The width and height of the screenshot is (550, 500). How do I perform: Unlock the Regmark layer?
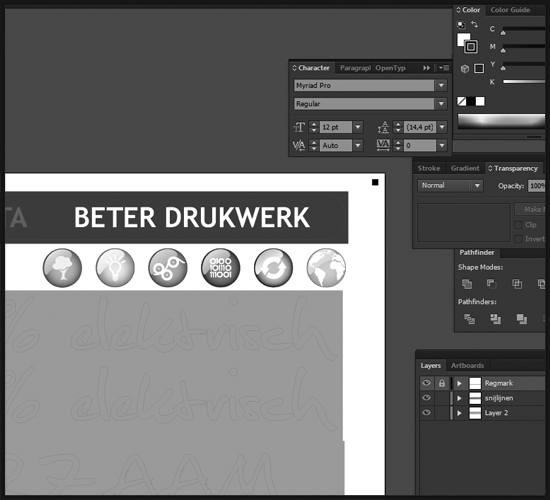(442, 383)
